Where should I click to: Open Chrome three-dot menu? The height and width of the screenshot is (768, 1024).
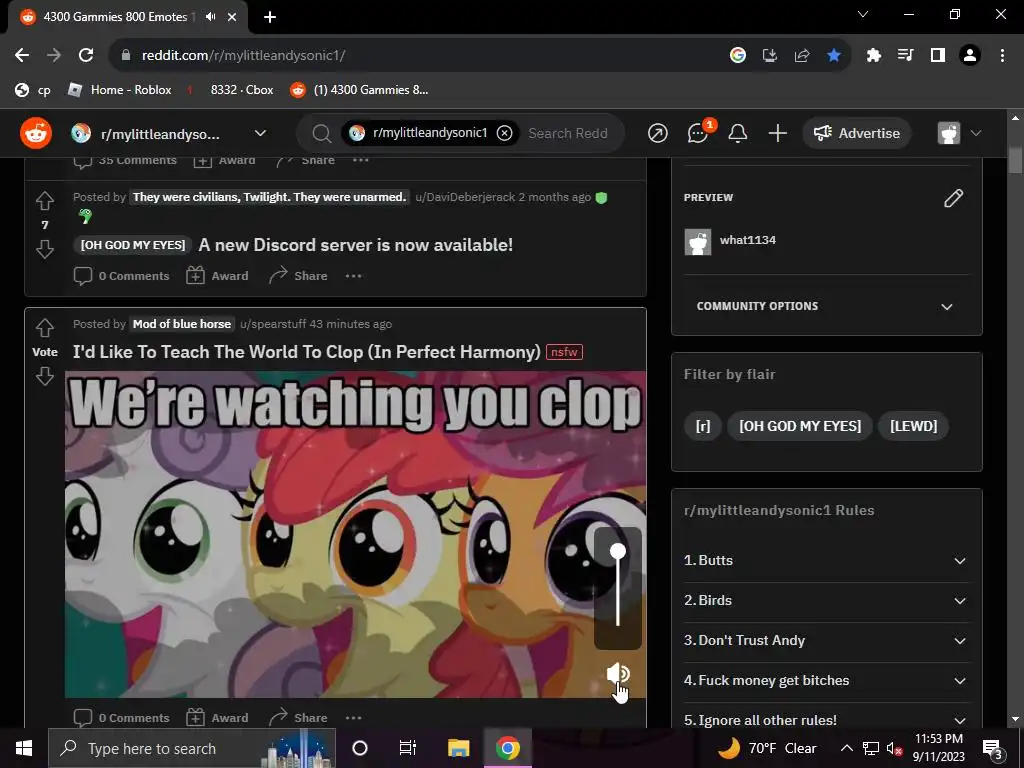(x=1002, y=56)
